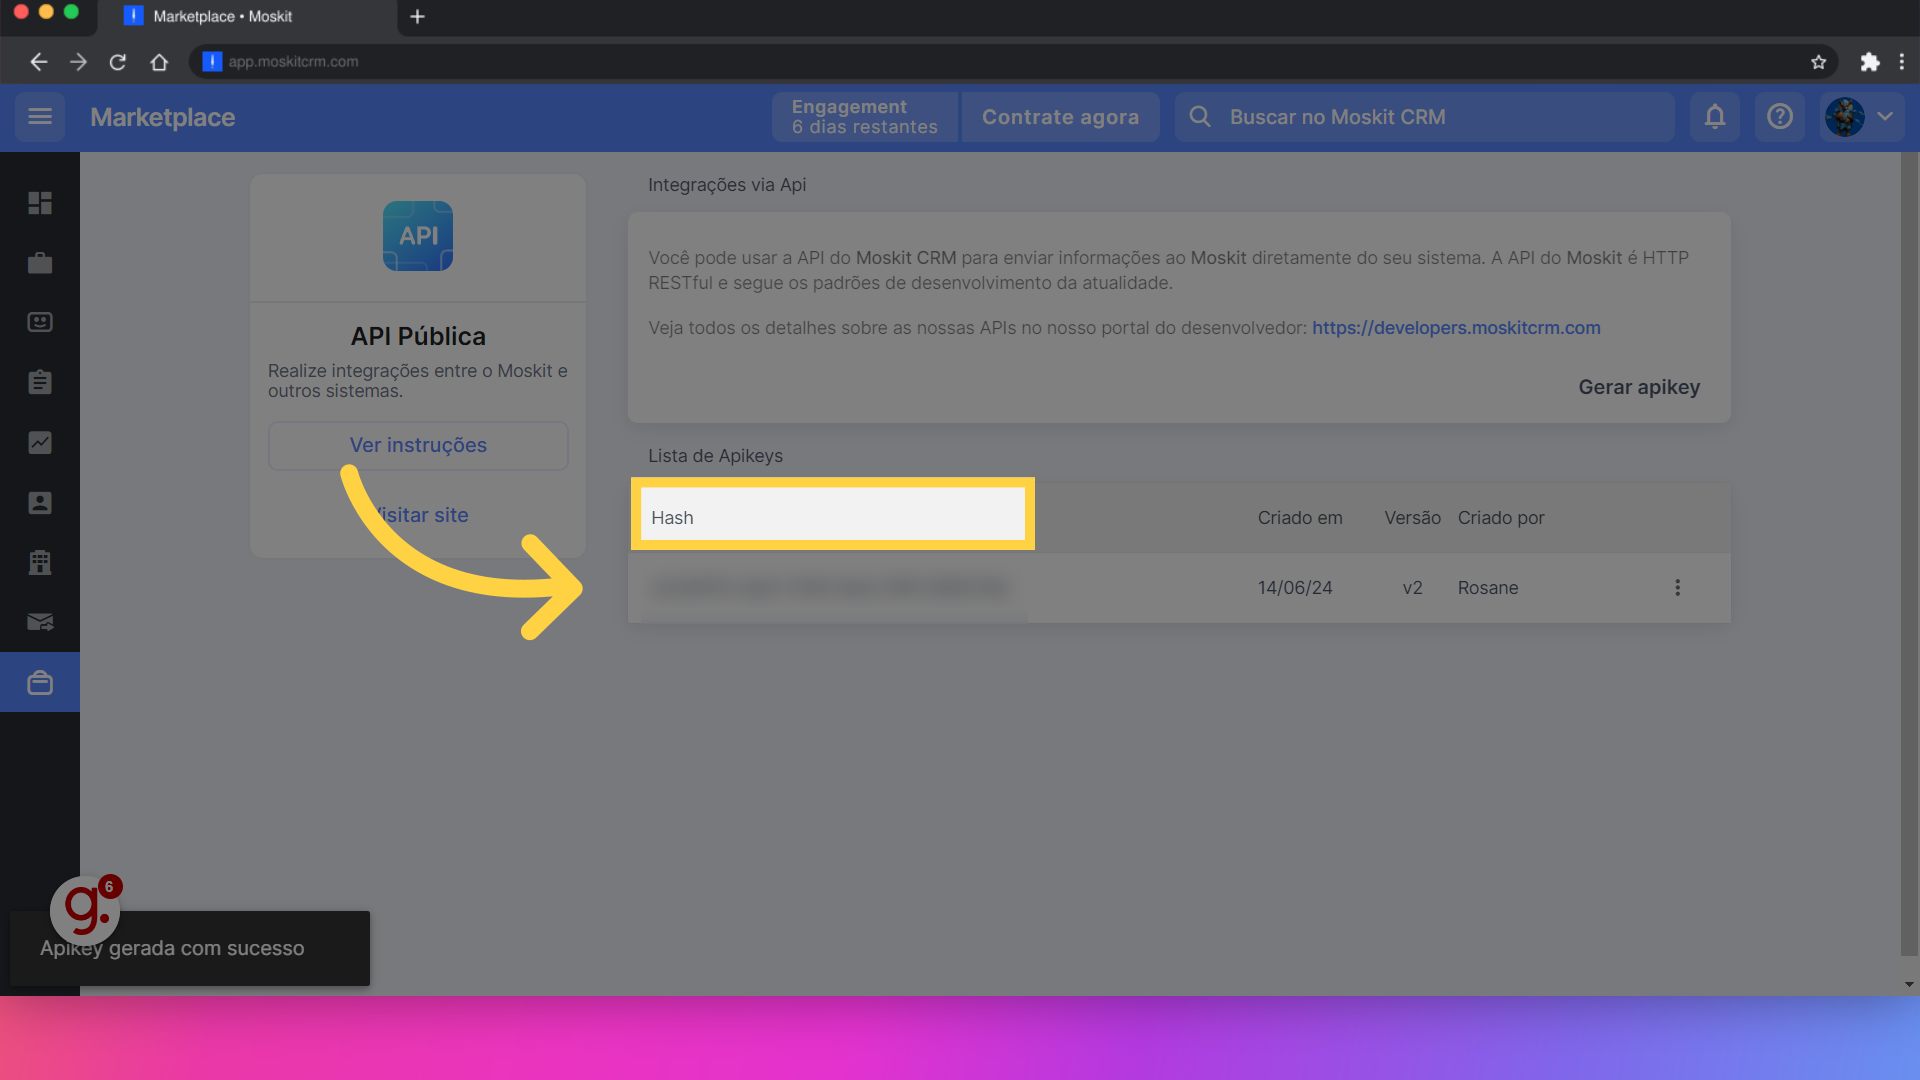Select the v2 version cell
1920x1080 pixels.
pos(1412,588)
